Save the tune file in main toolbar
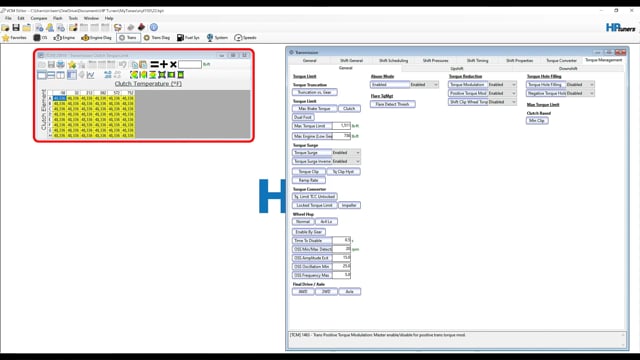640x360 pixels. (x=16, y=27)
